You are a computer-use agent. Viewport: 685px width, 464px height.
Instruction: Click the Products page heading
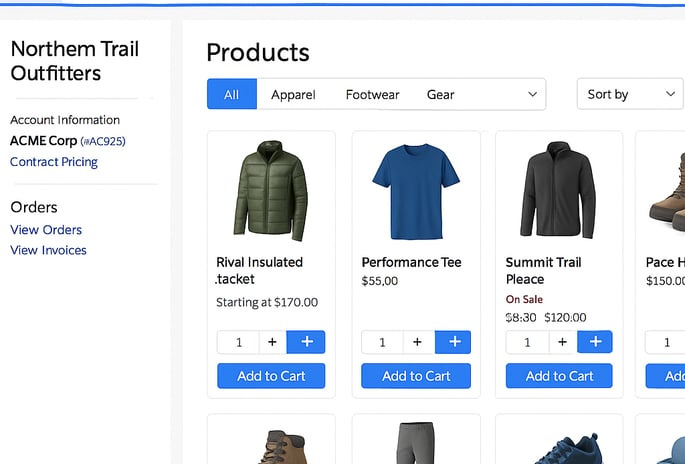(258, 52)
